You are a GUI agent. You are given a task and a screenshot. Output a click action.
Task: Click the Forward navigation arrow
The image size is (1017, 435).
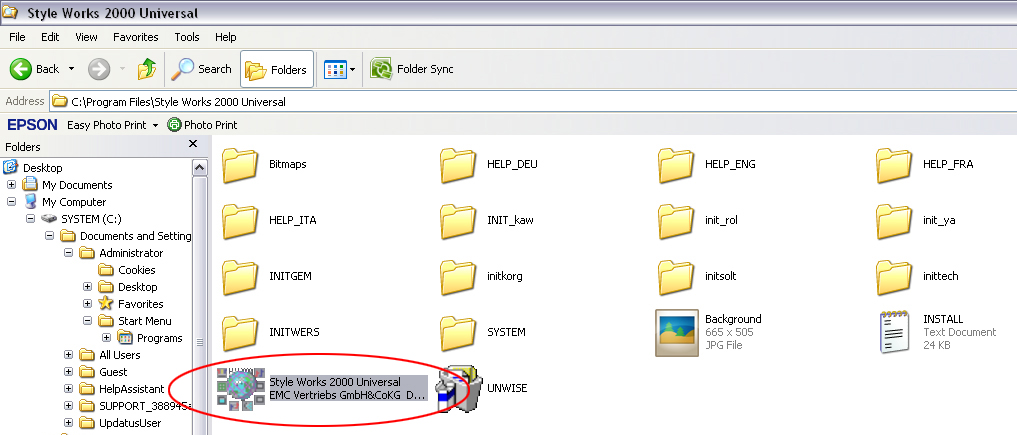99,69
